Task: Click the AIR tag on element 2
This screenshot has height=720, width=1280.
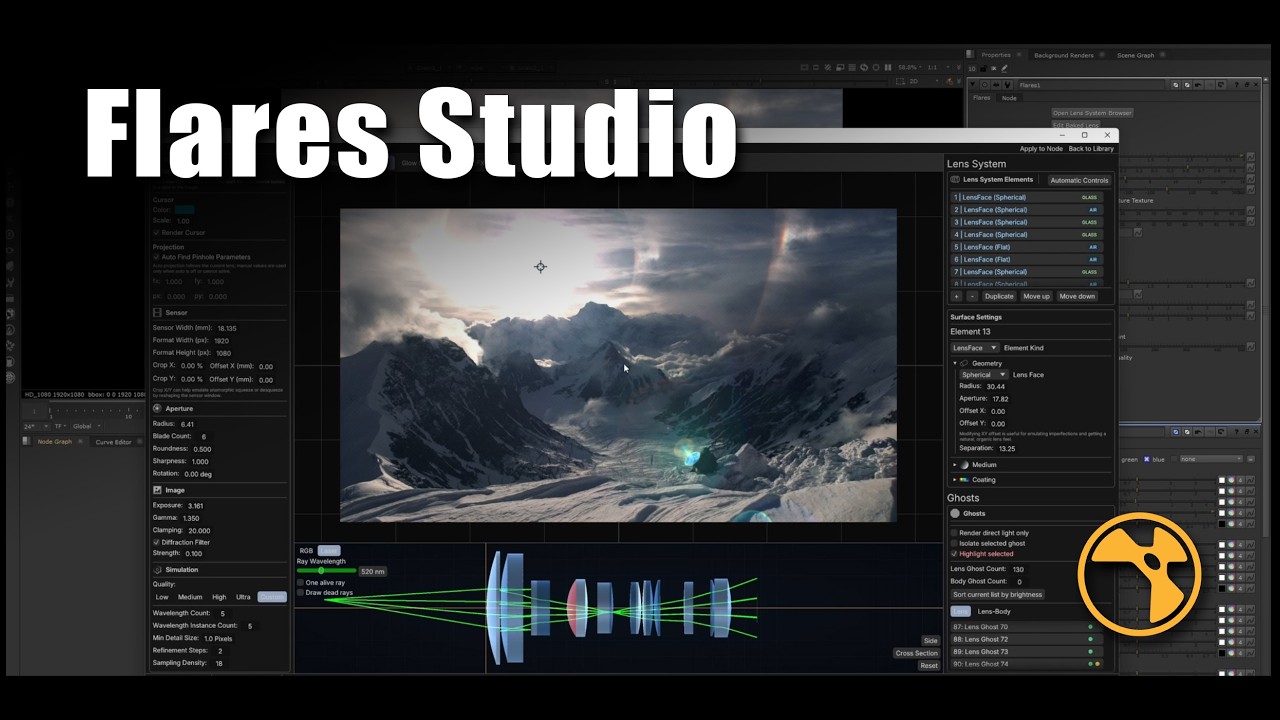Action: (x=1093, y=210)
